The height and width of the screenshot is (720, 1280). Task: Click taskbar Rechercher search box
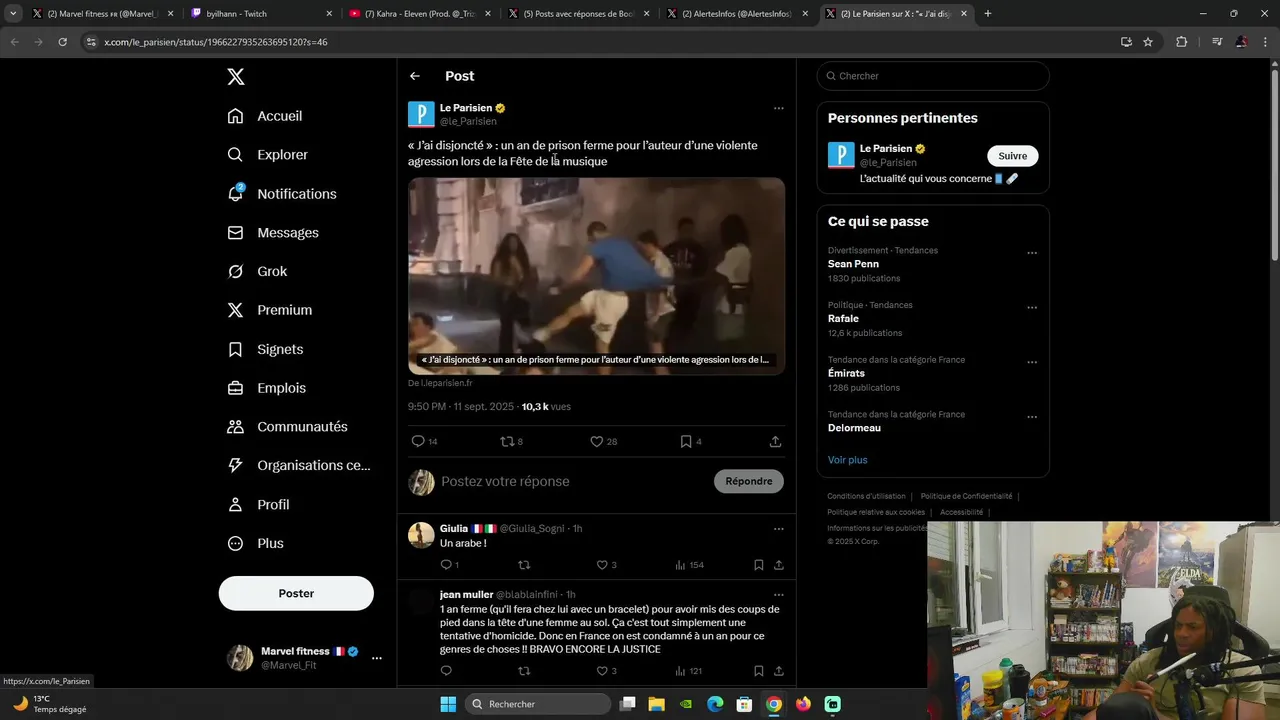click(x=538, y=704)
